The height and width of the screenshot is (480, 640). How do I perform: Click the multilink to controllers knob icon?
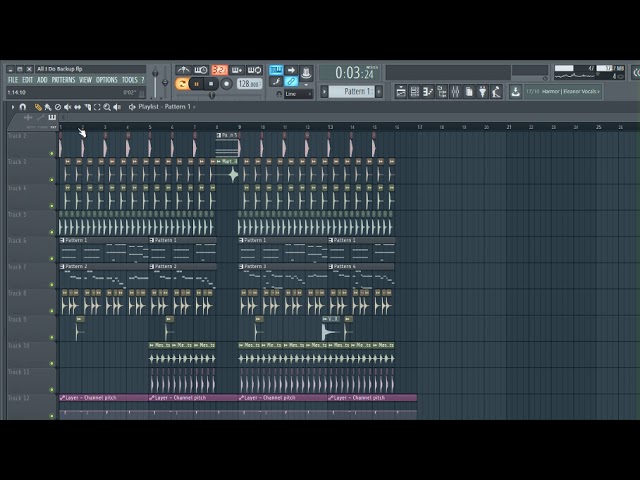pos(306,73)
